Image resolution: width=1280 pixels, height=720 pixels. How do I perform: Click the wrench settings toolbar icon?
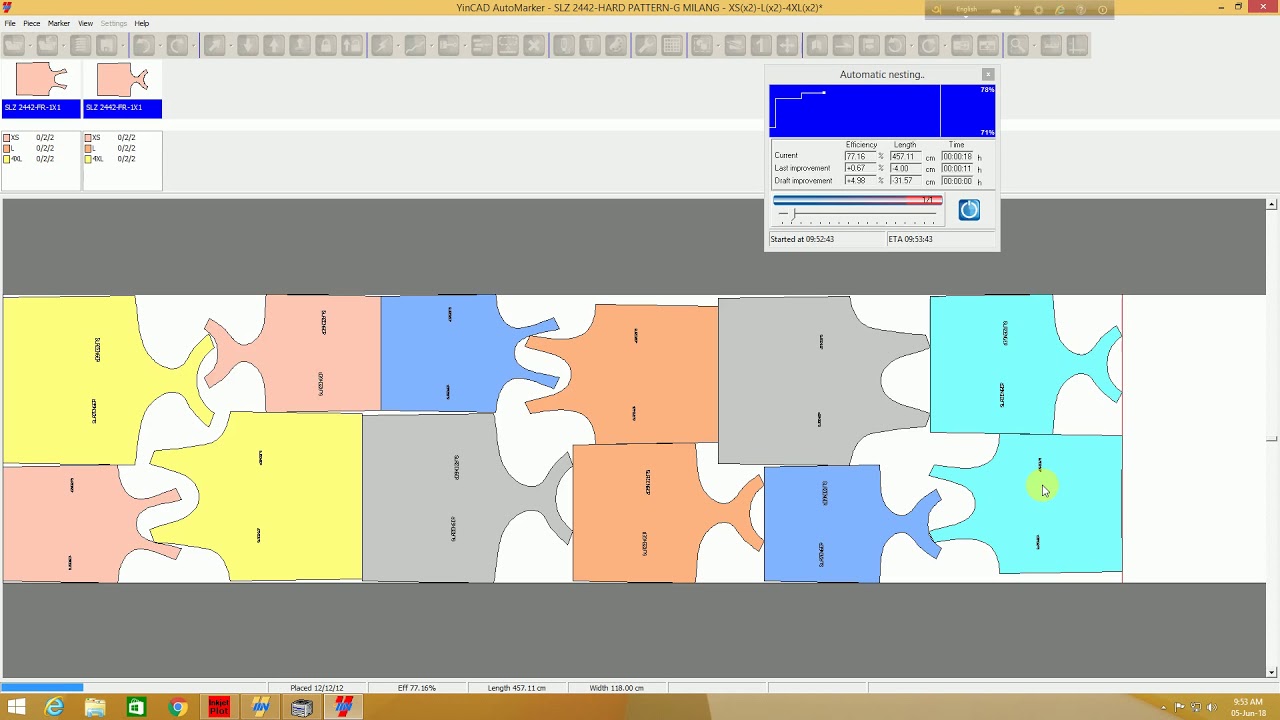coord(646,45)
